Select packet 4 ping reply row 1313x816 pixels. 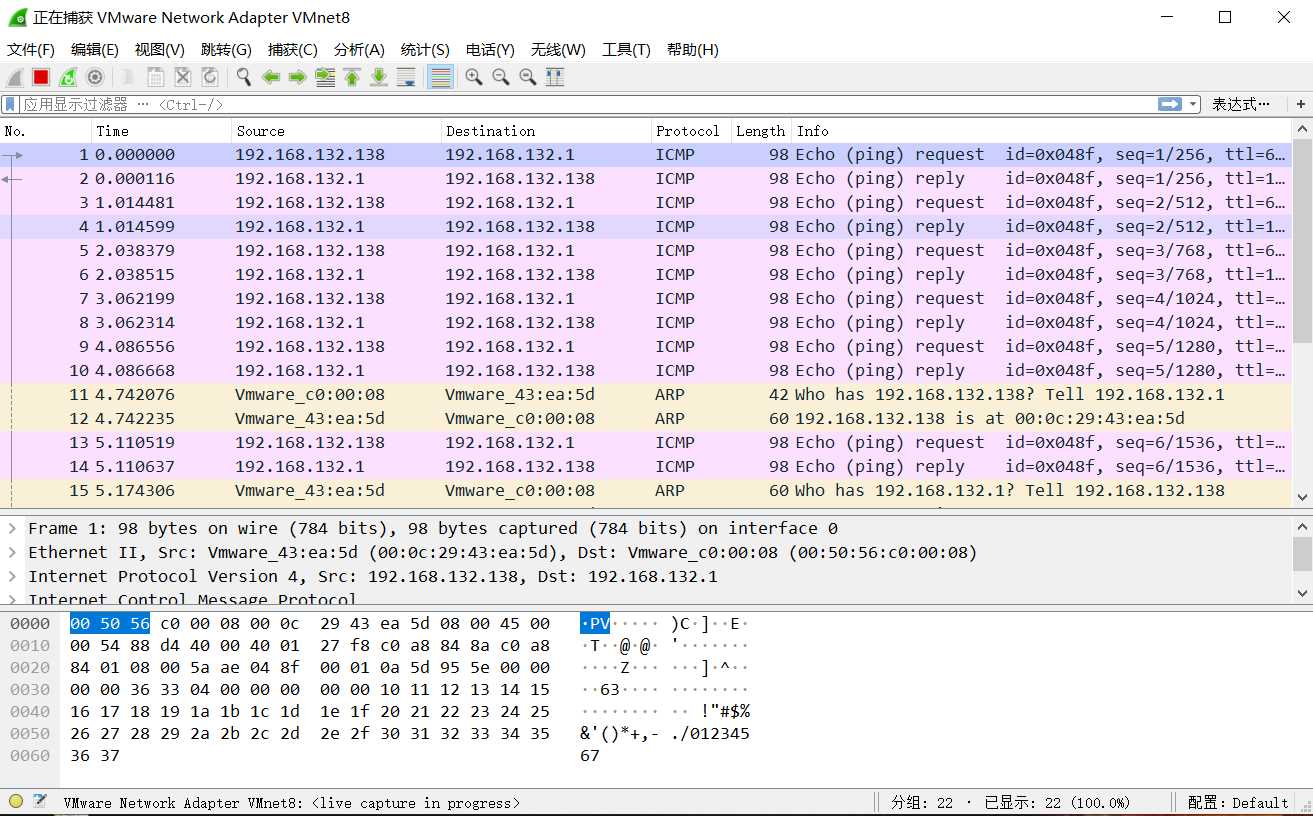coord(646,226)
